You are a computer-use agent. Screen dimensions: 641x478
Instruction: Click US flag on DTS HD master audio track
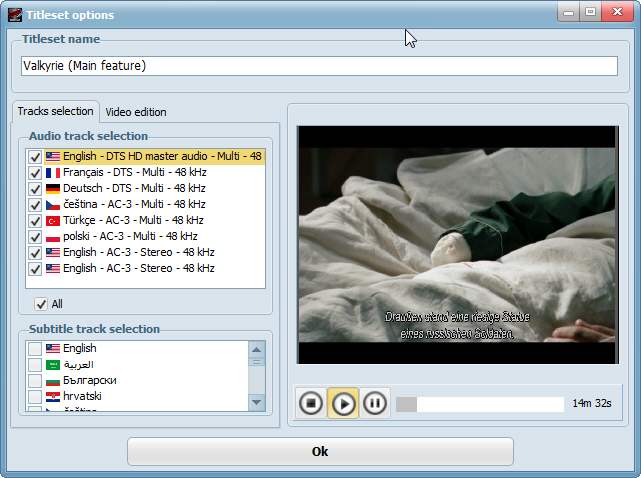click(53, 156)
